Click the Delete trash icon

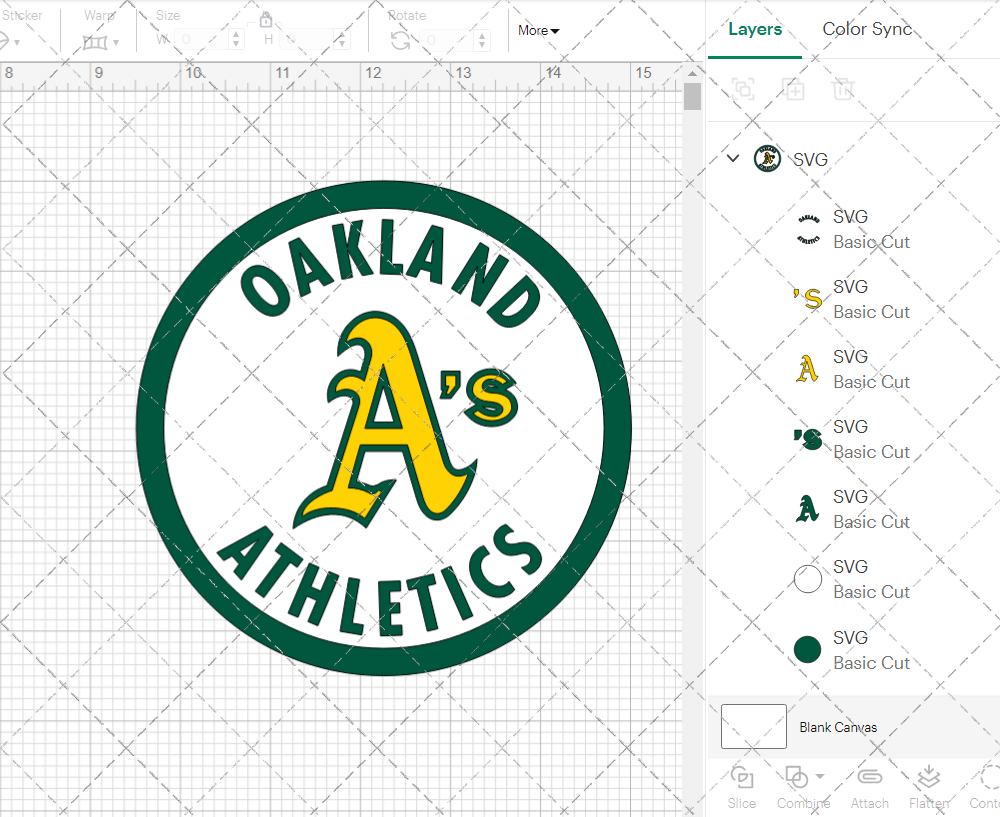[843, 89]
